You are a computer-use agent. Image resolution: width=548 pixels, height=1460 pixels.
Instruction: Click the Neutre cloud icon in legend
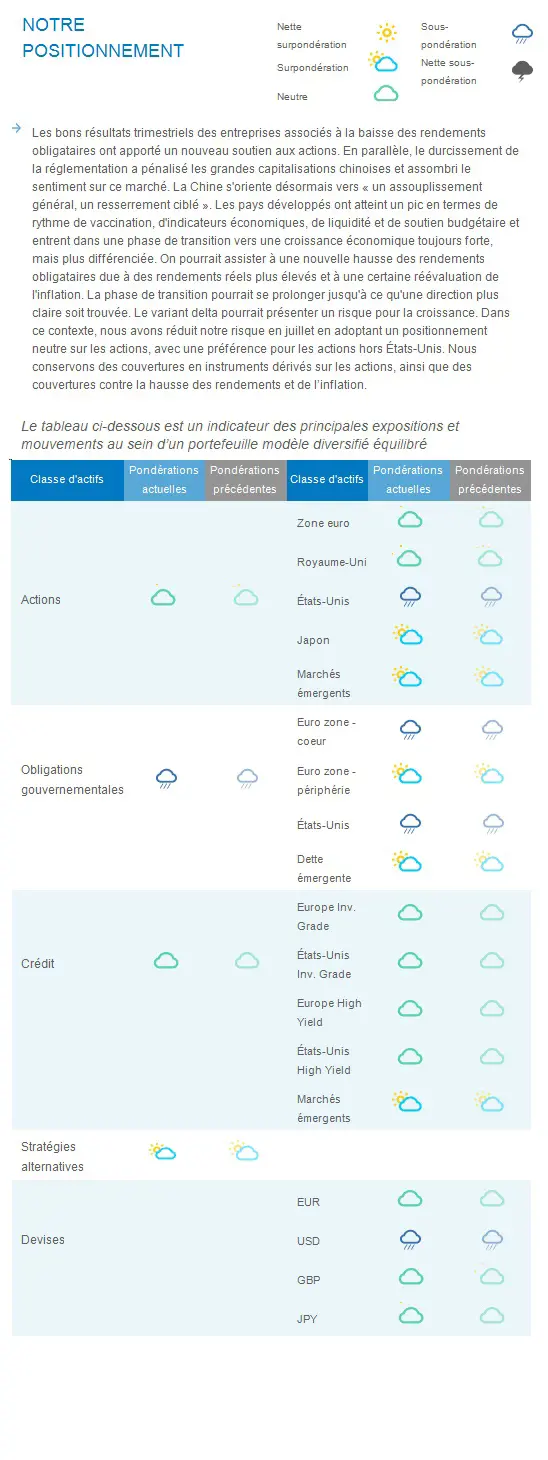coord(386,94)
